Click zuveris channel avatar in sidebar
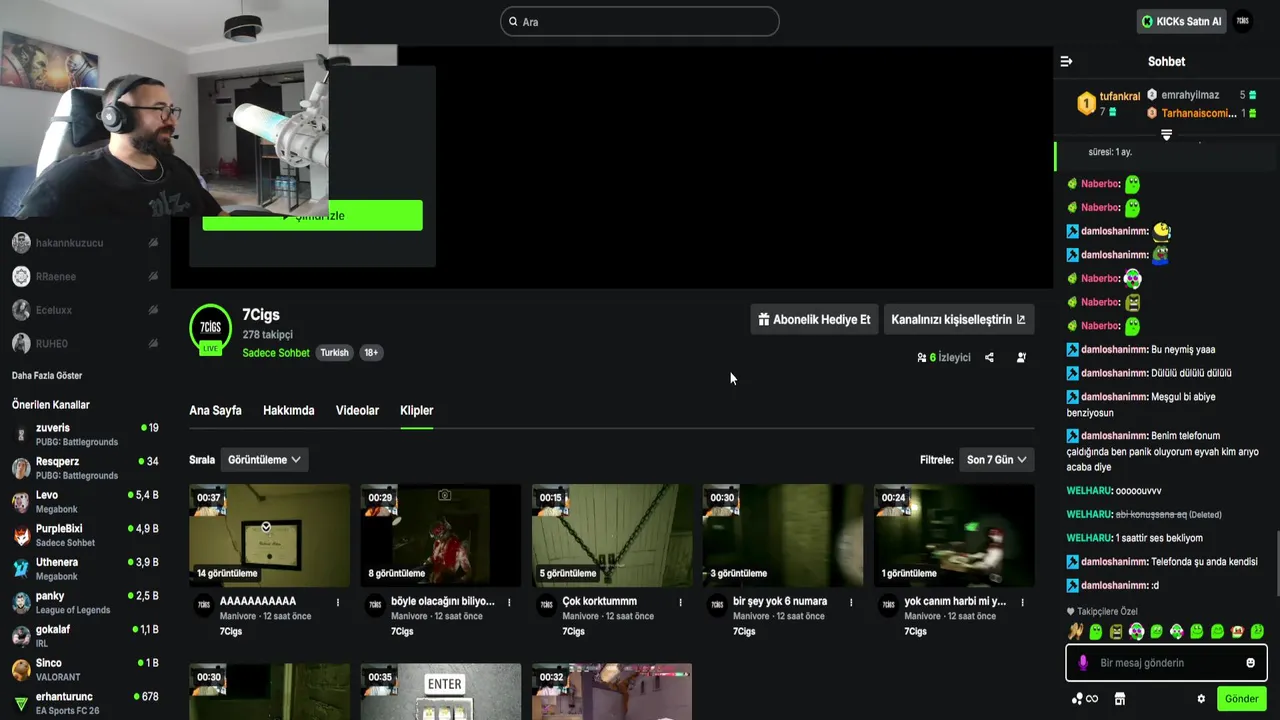 (21, 434)
